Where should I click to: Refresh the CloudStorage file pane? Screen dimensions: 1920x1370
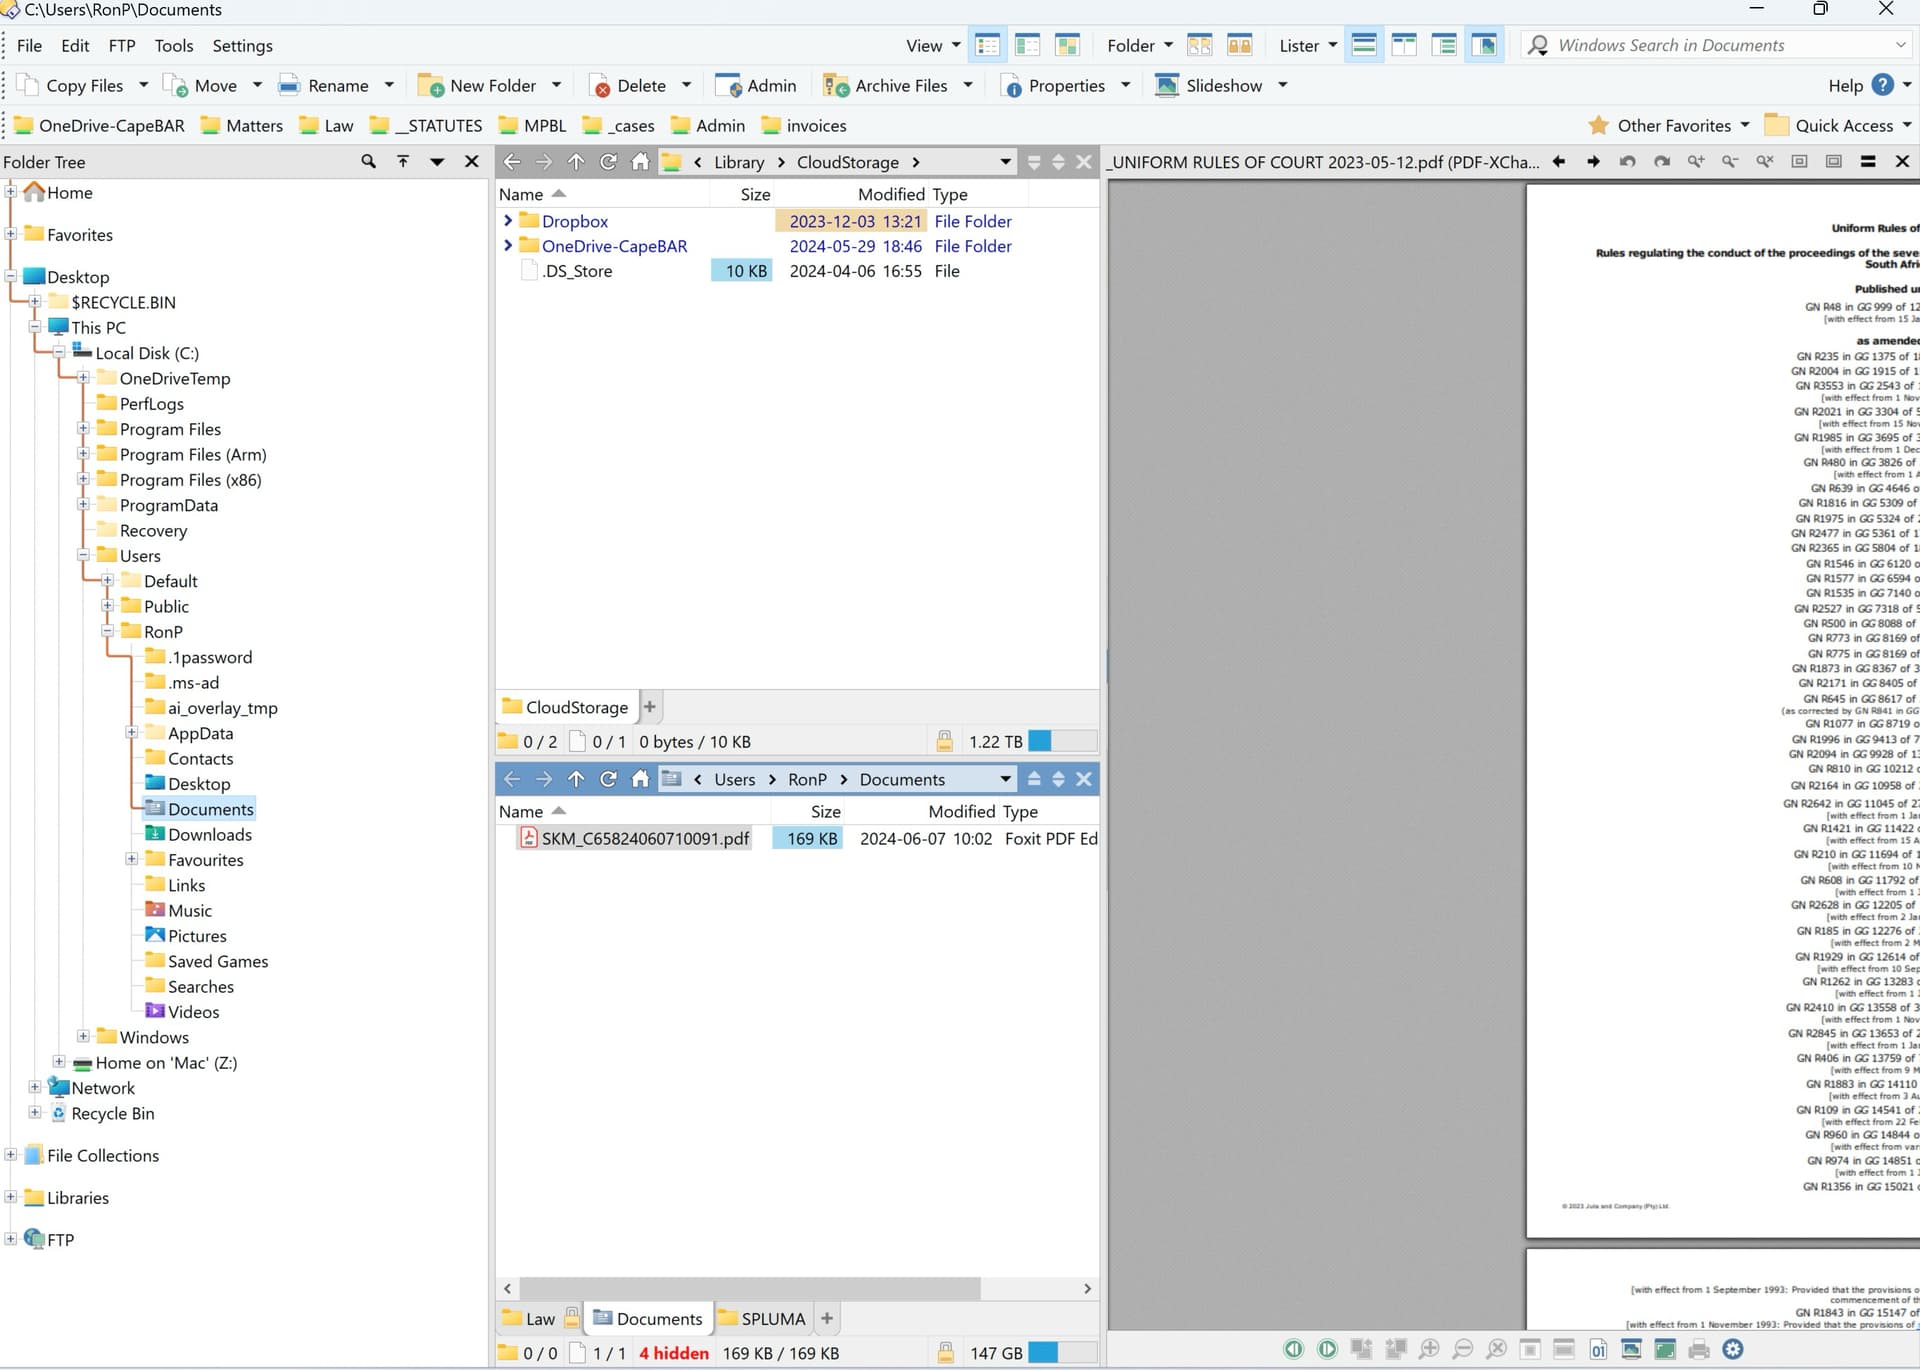[608, 162]
